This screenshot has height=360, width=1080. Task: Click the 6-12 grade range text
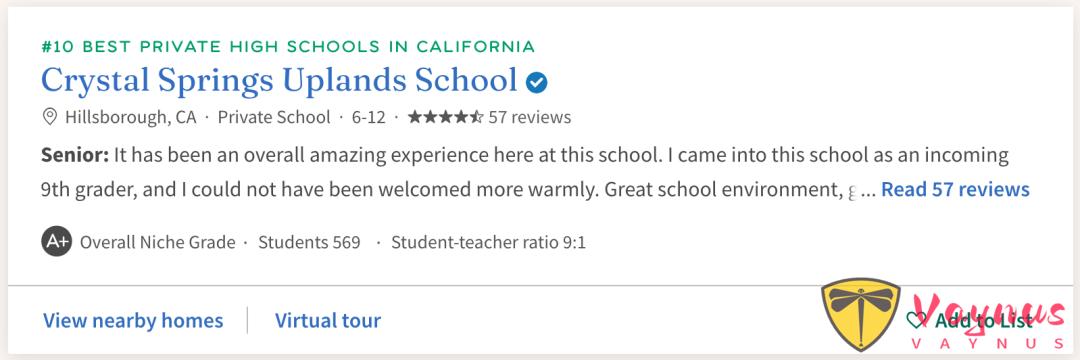point(368,117)
